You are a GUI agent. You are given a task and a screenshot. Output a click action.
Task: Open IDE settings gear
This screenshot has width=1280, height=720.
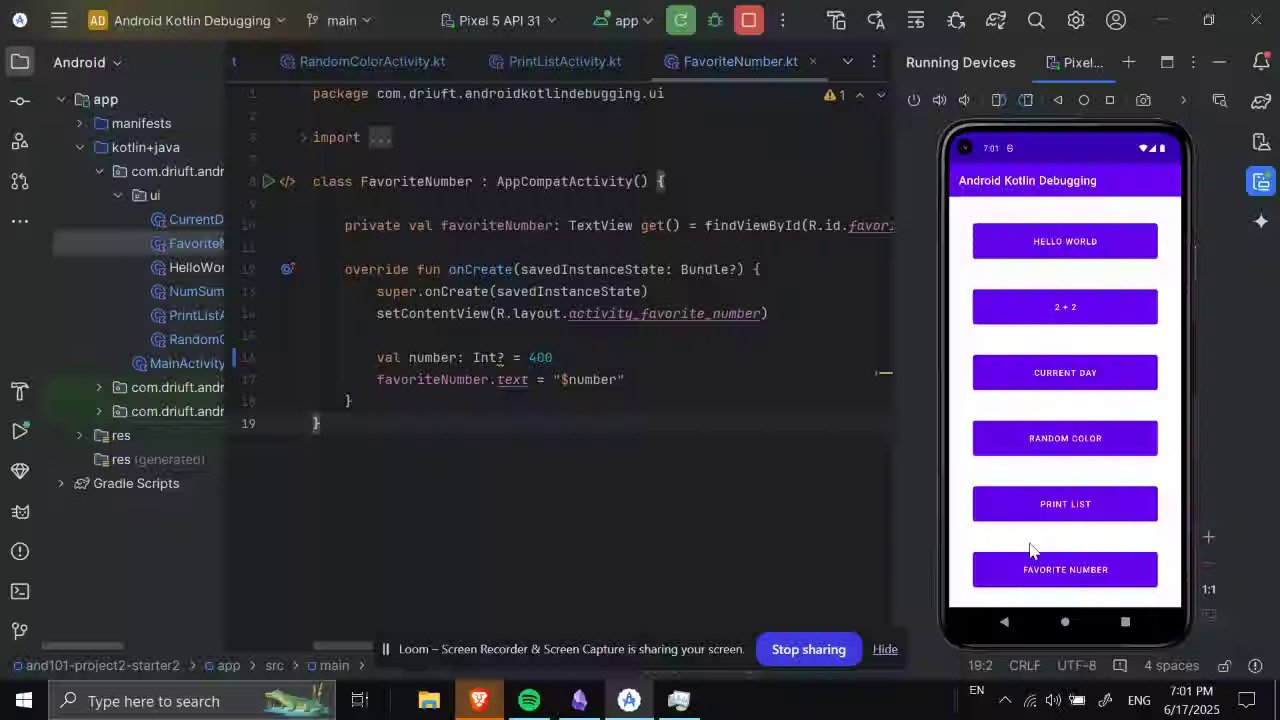[x=1076, y=20]
